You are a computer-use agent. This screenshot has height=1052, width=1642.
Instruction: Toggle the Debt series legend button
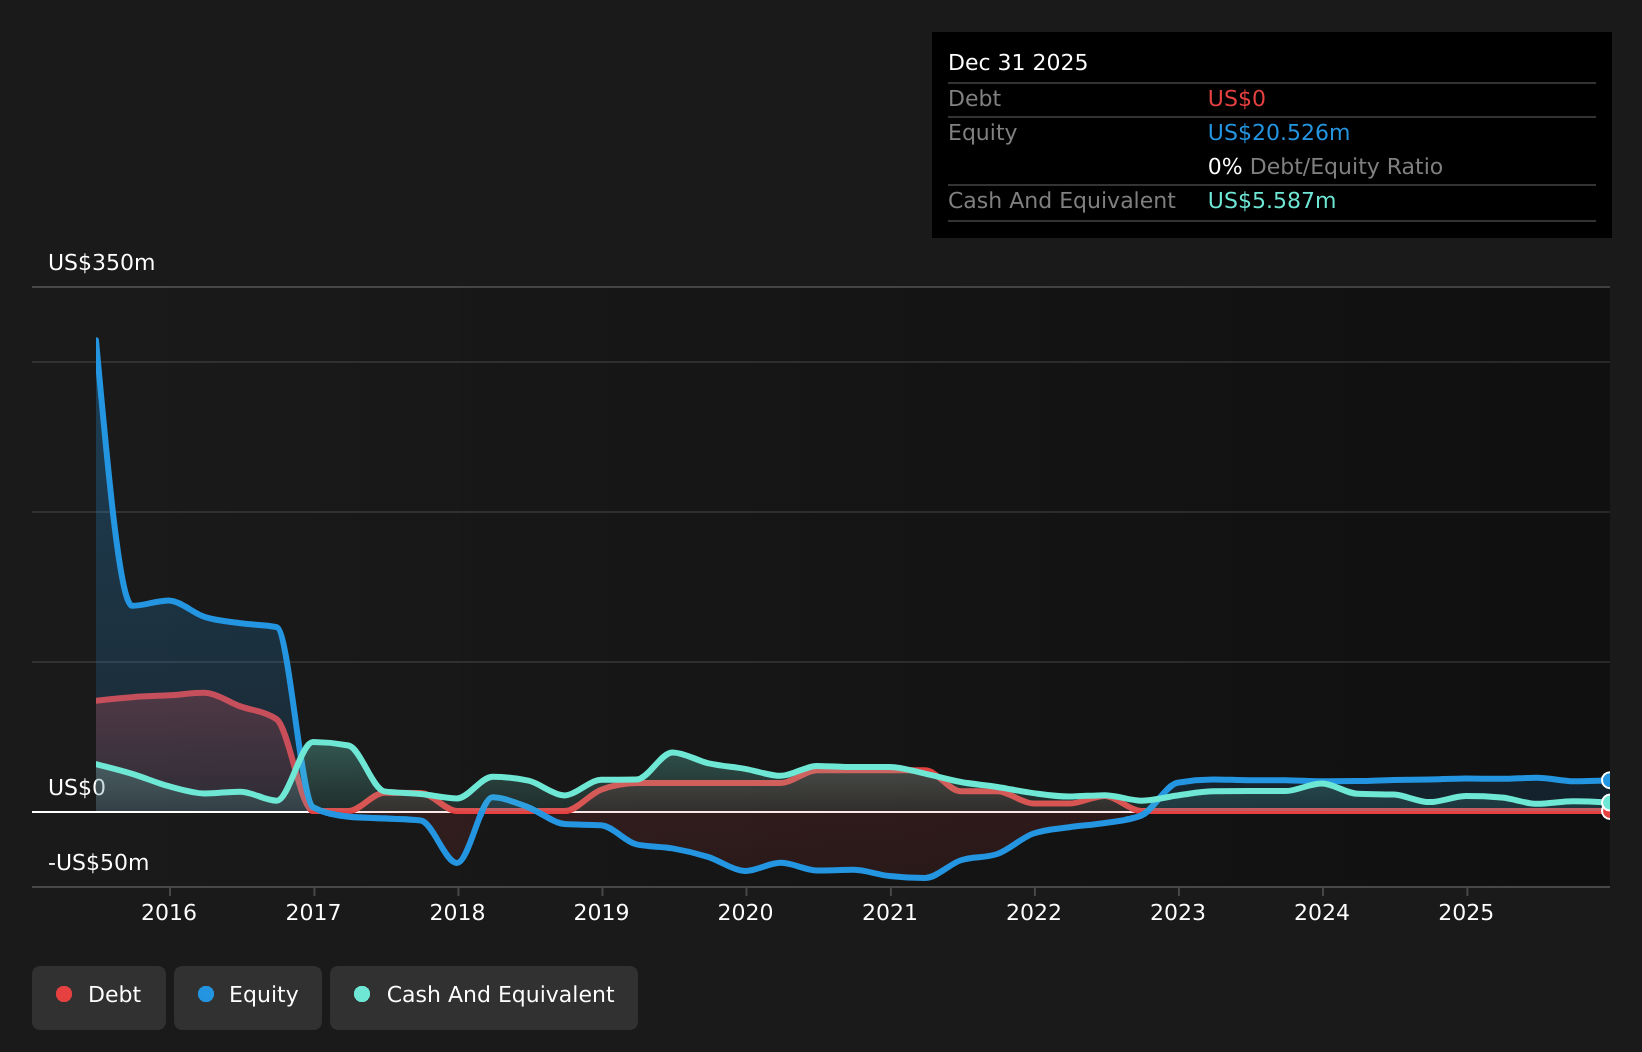click(x=99, y=997)
